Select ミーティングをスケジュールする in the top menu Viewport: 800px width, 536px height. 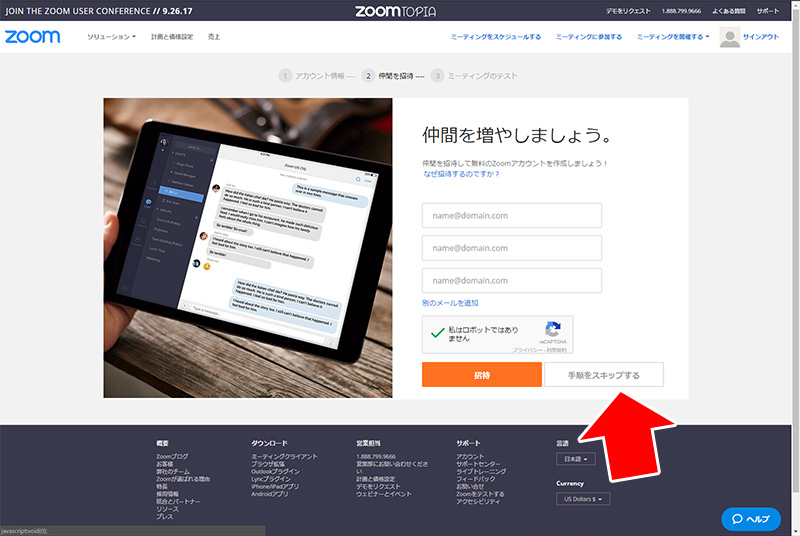click(x=495, y=37)
